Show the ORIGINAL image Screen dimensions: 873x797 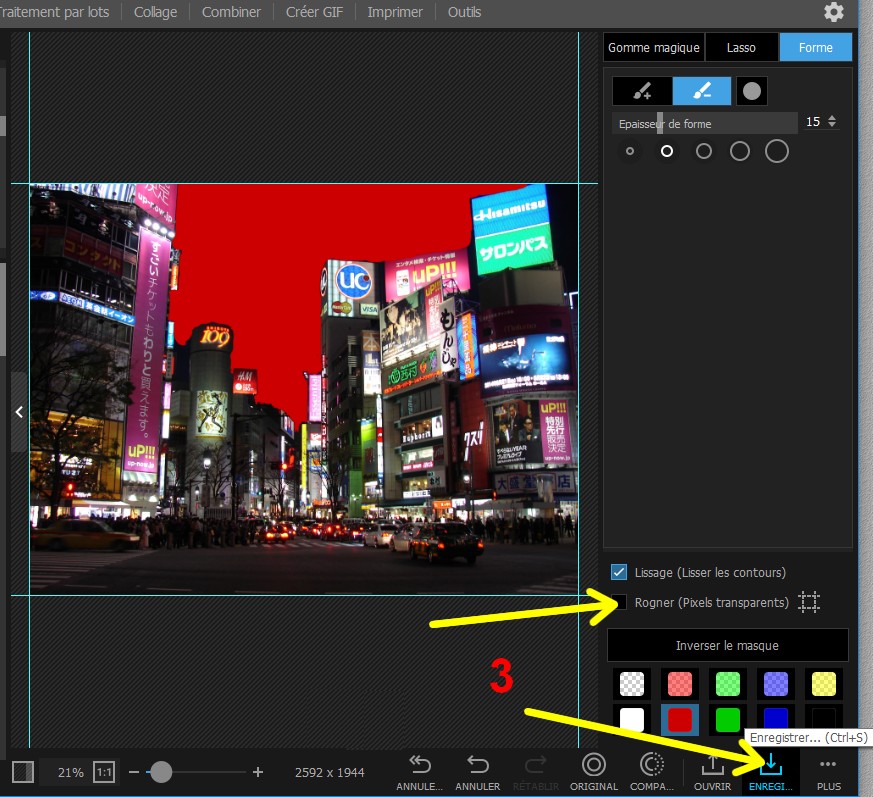594,772
